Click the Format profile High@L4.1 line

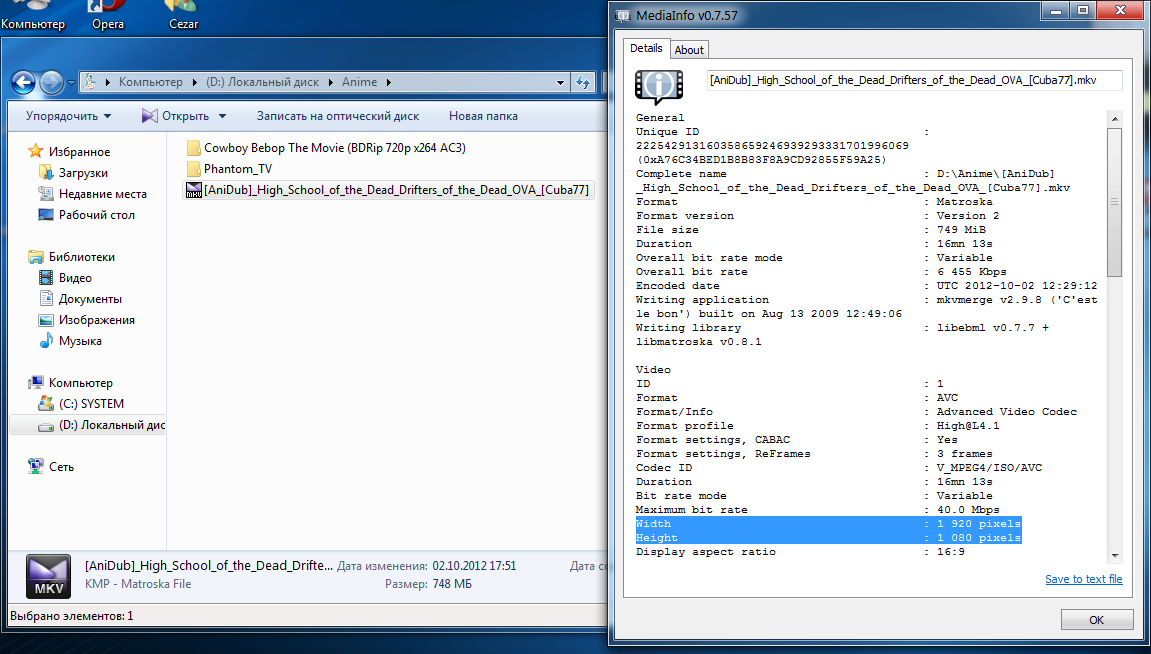pos(818,426)
